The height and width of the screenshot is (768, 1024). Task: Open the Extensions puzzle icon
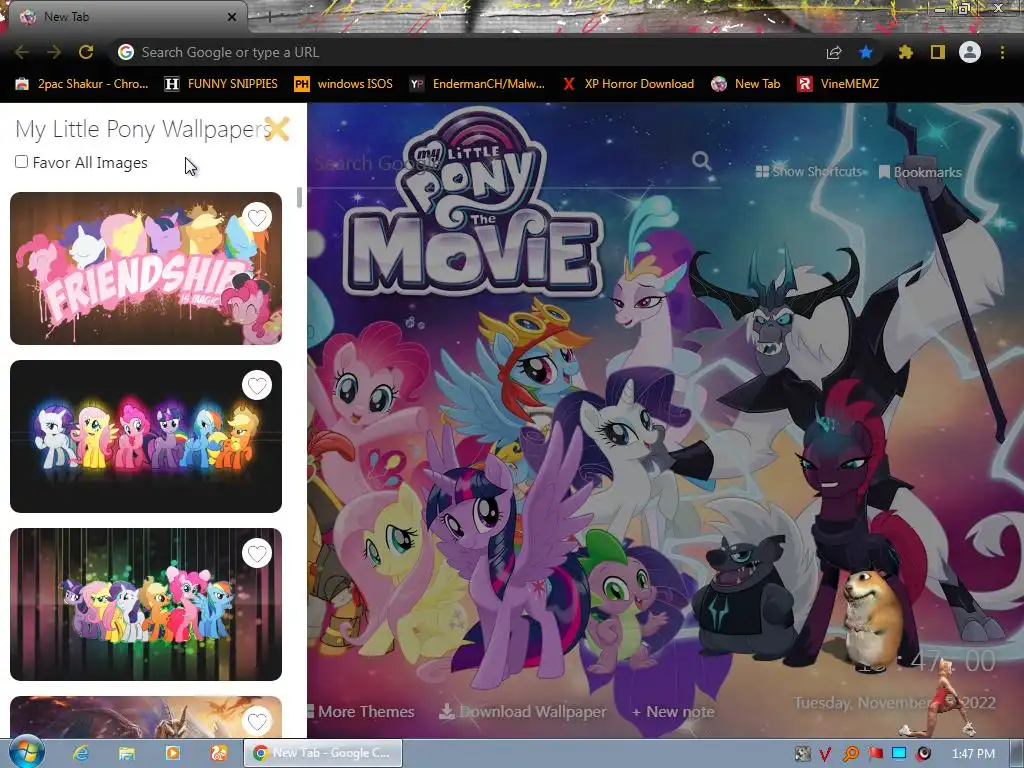tap(905, 52)
